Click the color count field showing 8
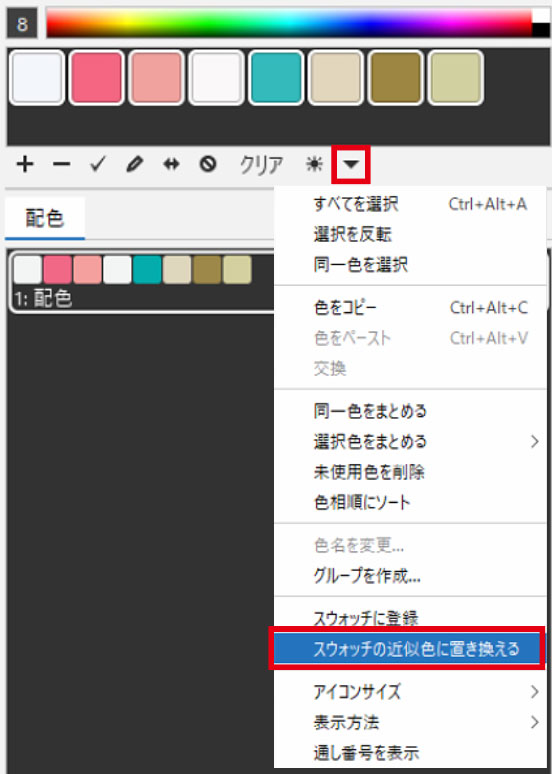The width and height of the screenshot is (552, 774). [22, 23]
